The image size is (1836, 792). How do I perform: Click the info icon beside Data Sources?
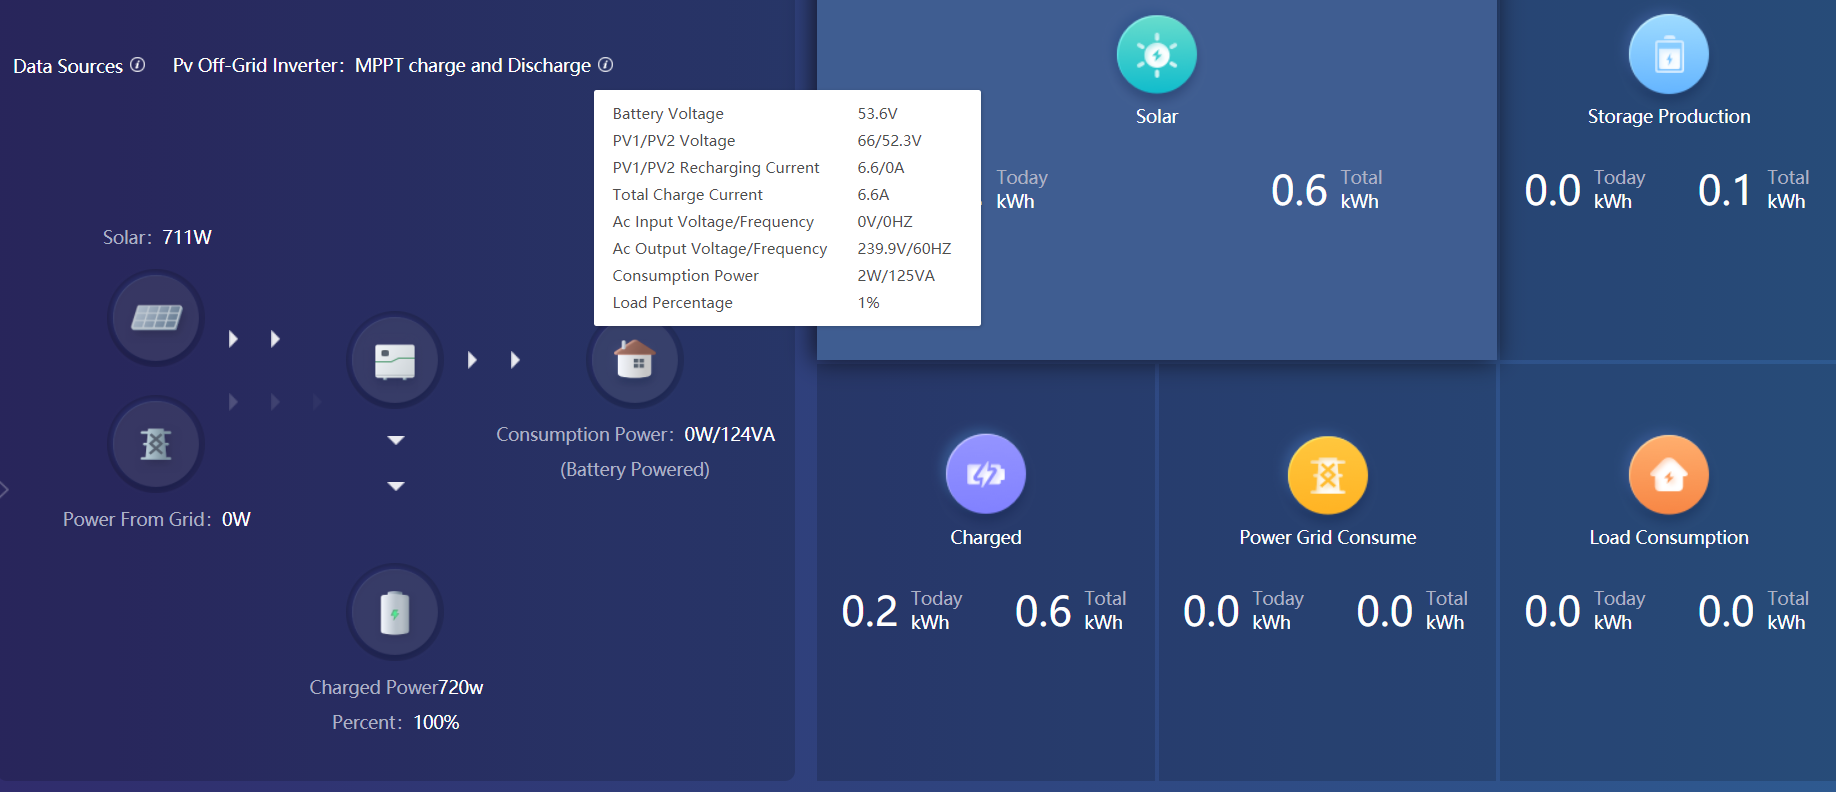click(x=138, y=65)
